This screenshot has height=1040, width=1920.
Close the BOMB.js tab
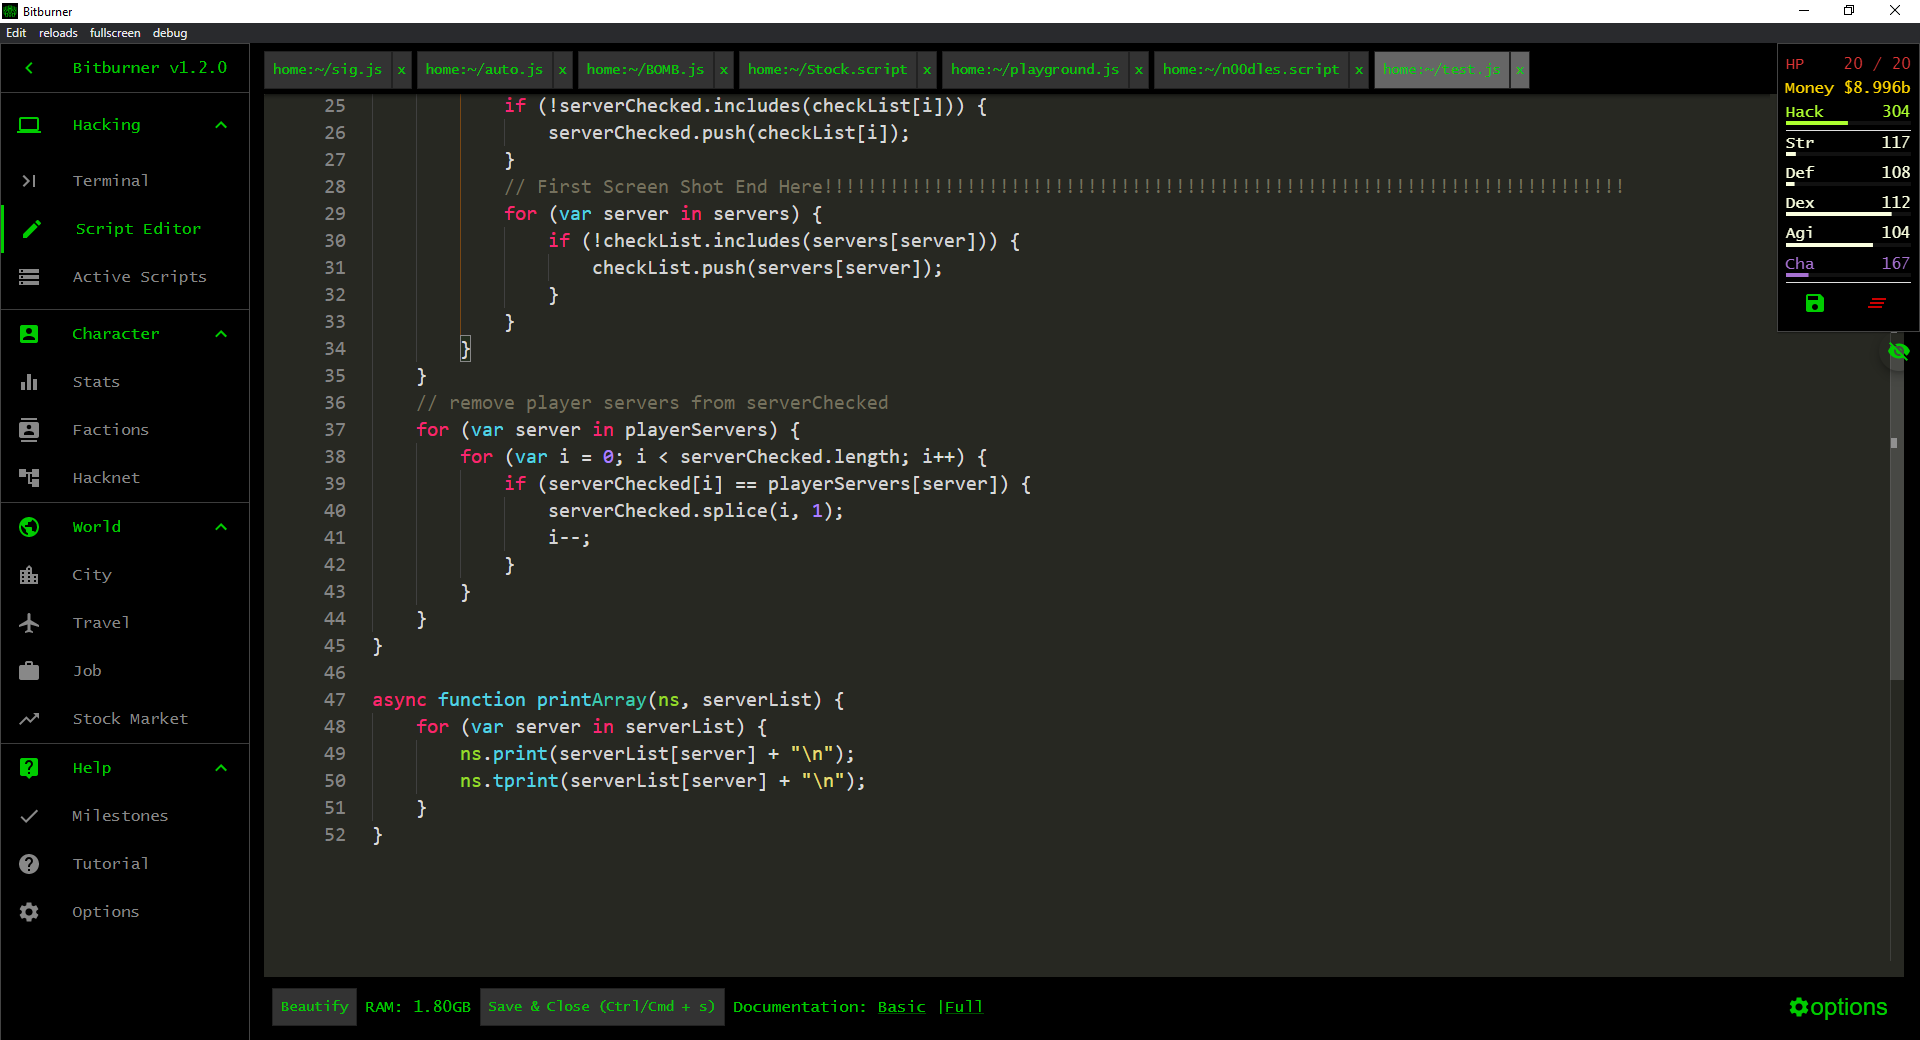[x=723, y=70]
